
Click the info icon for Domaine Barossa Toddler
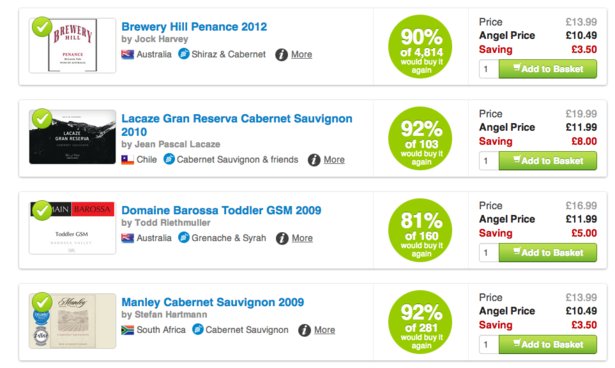tap(282, 238)
